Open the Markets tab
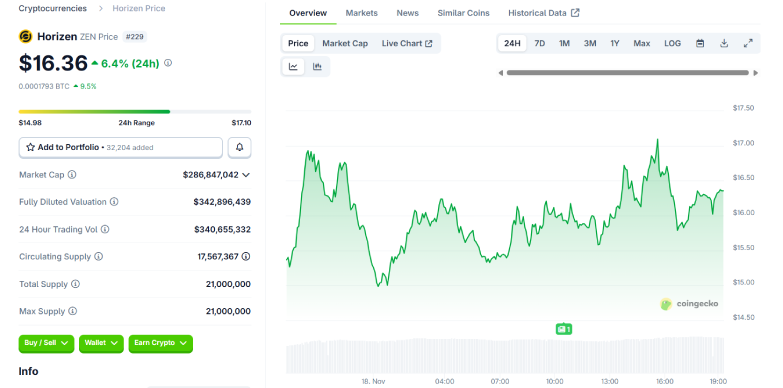 (362, 13)
